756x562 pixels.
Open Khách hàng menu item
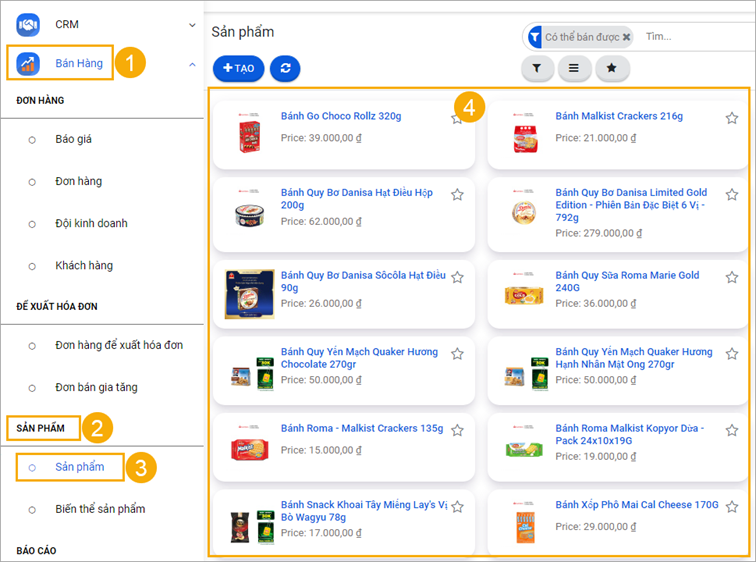84,266
